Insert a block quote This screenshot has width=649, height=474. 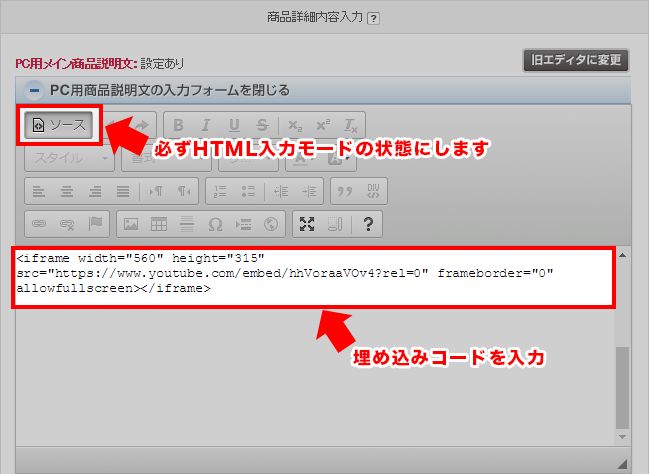click(x=345, y=191)
